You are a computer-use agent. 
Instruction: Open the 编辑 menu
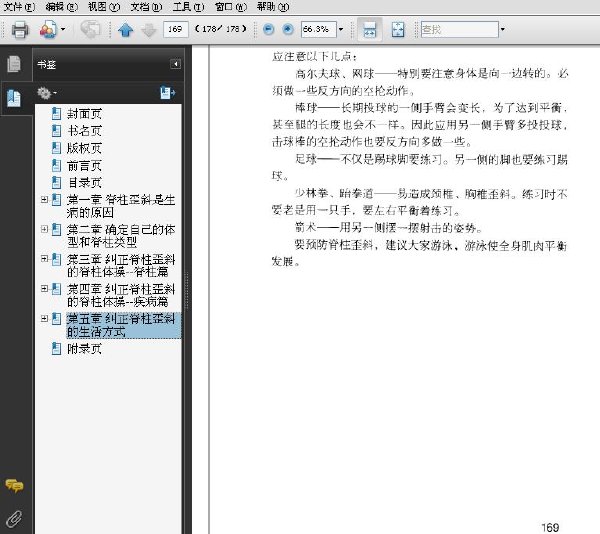tap(61, 7)
